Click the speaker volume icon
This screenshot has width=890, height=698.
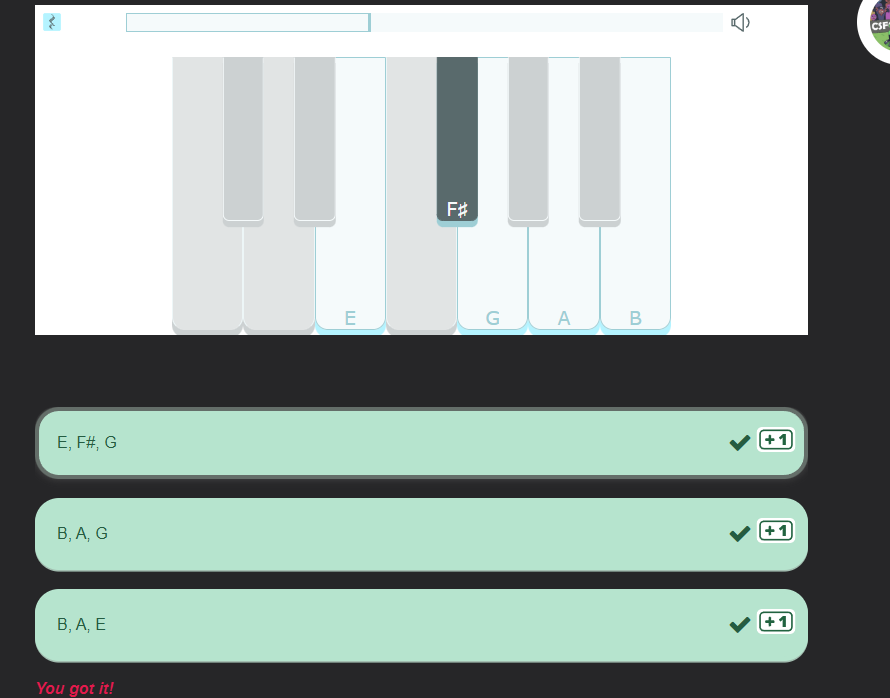[740, 23]
